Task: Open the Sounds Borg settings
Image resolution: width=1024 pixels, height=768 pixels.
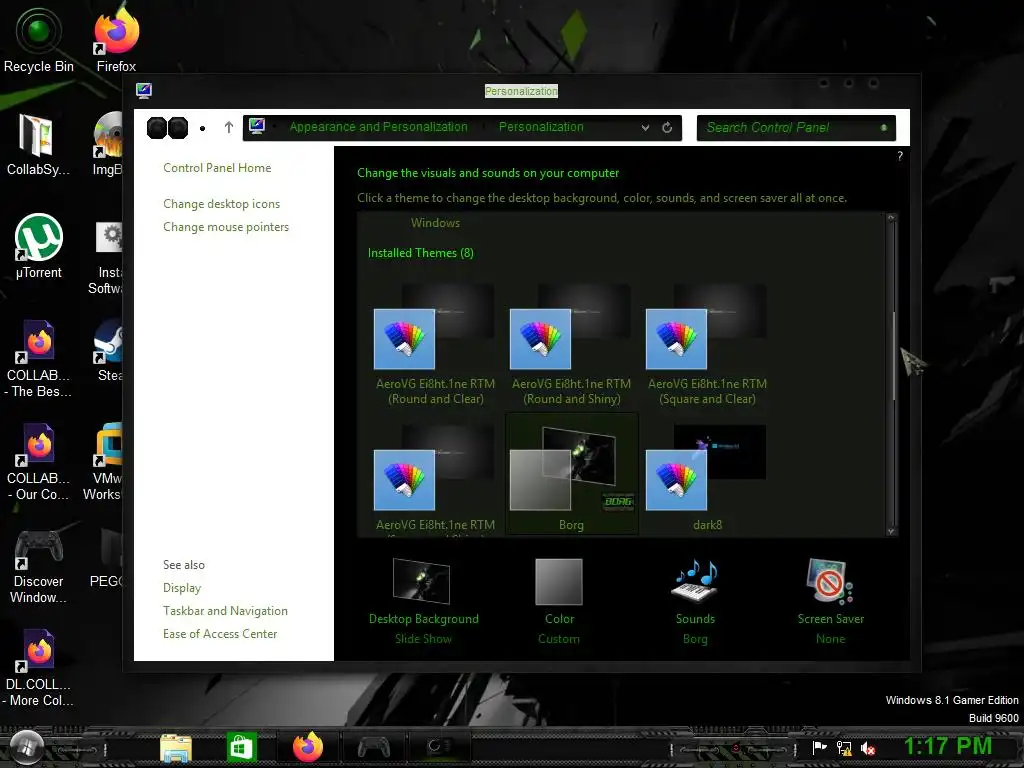Action: pos(695,601)
